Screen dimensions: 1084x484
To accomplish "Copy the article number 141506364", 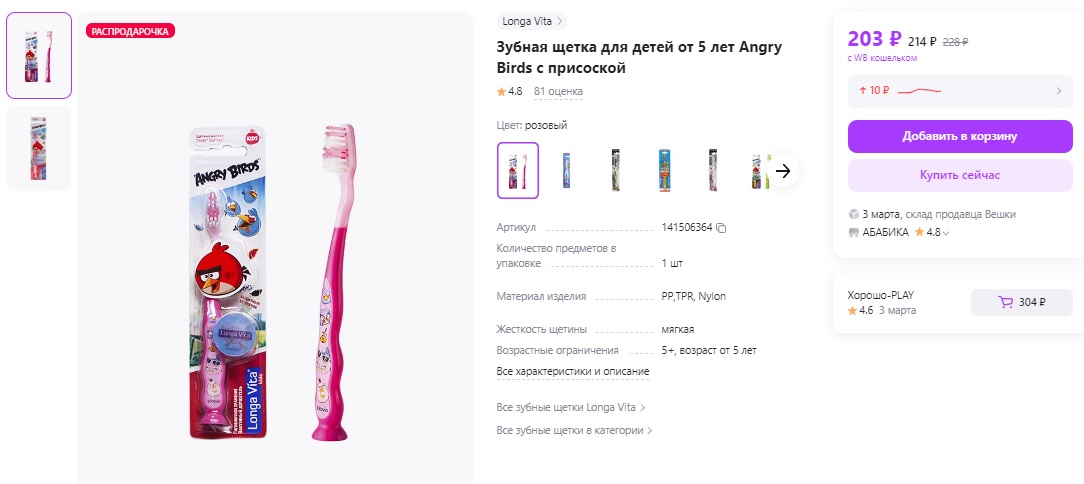I will [x=721, y=228].
